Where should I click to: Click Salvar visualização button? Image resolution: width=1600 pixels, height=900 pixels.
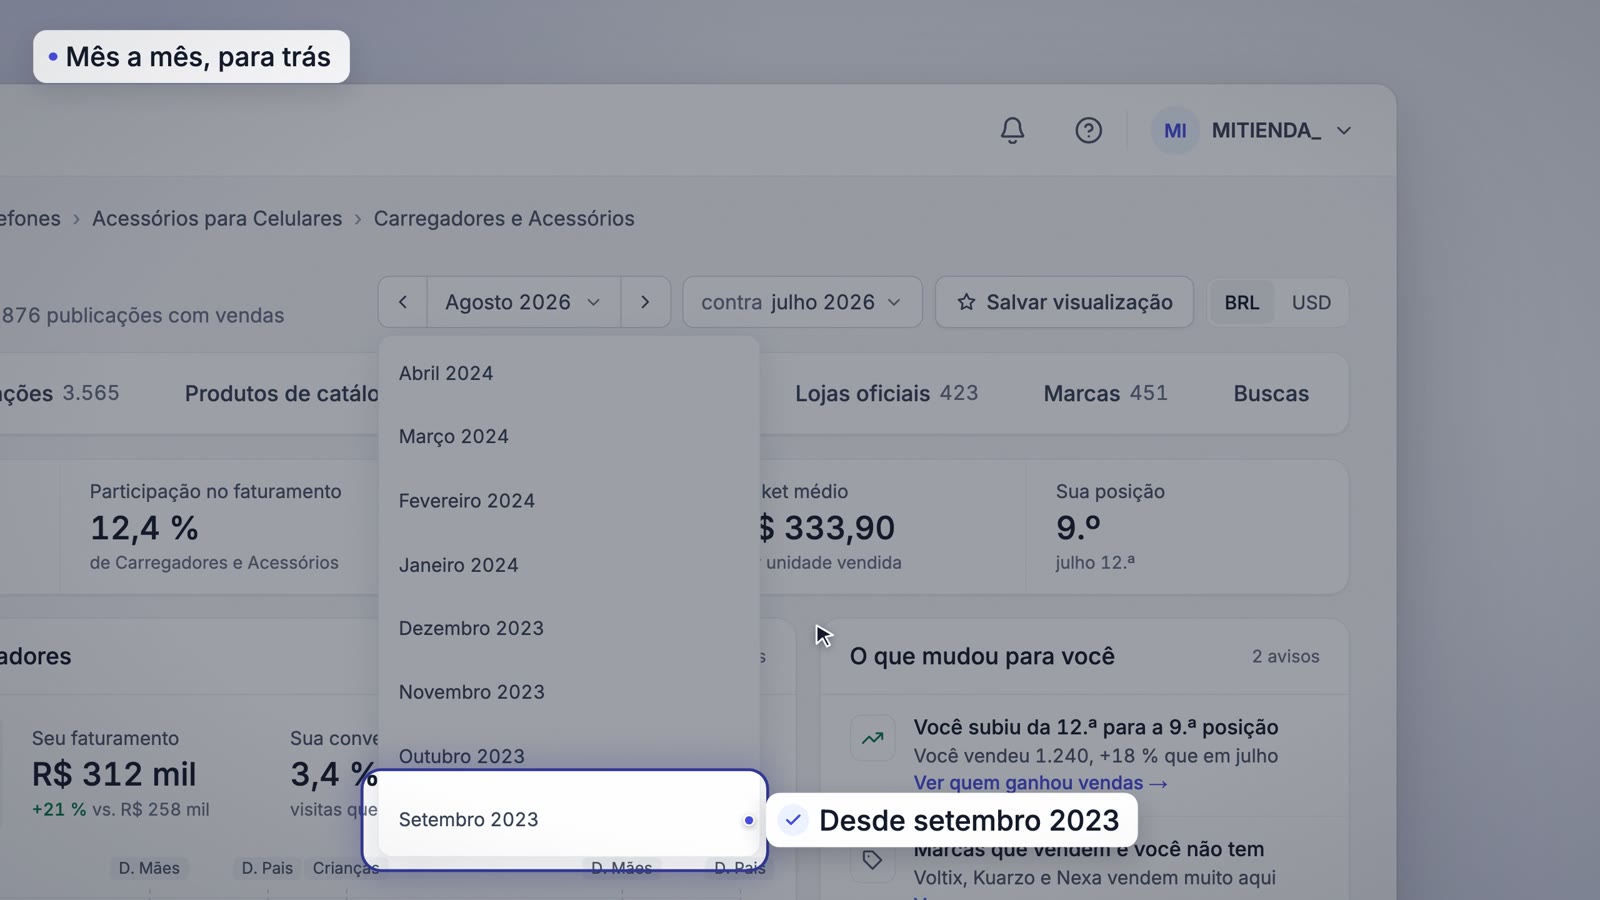click(x=1064, y=302)
